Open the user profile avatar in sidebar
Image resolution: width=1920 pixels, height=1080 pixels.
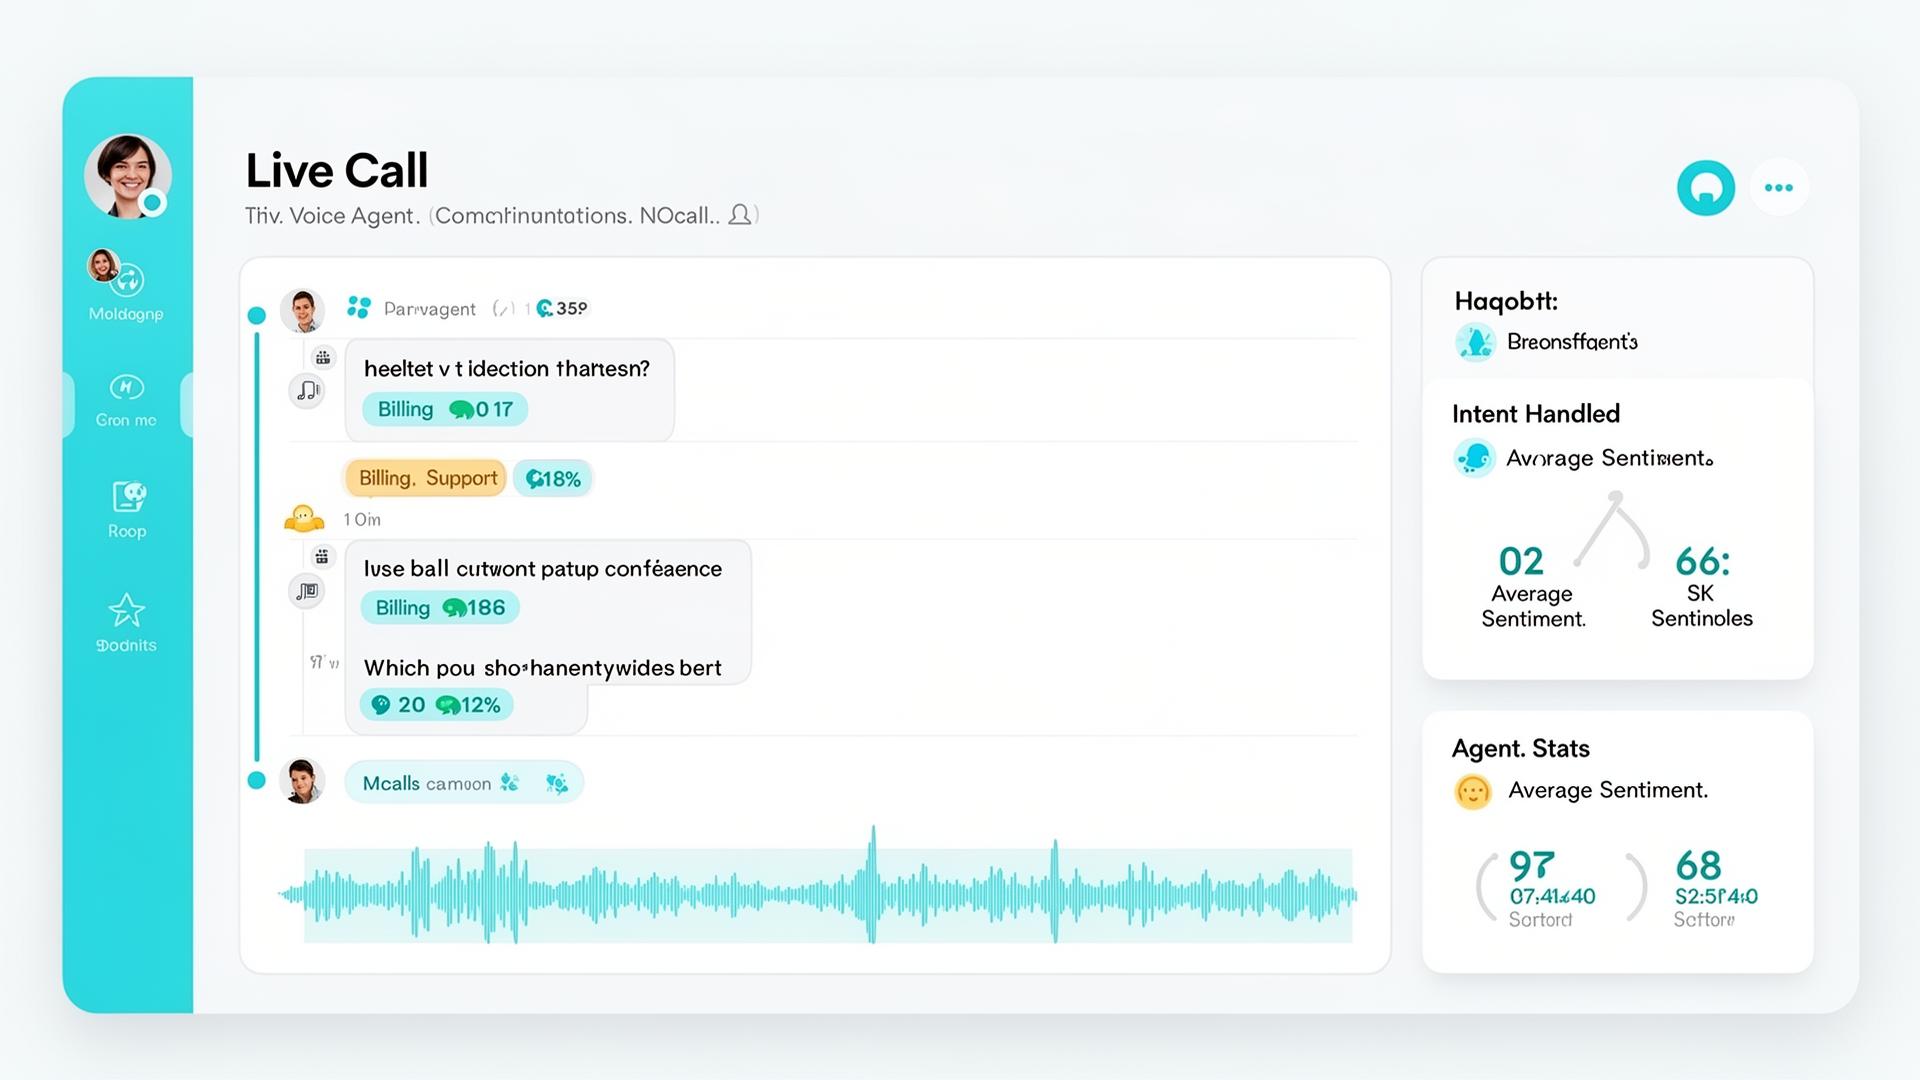click(128, 176)
